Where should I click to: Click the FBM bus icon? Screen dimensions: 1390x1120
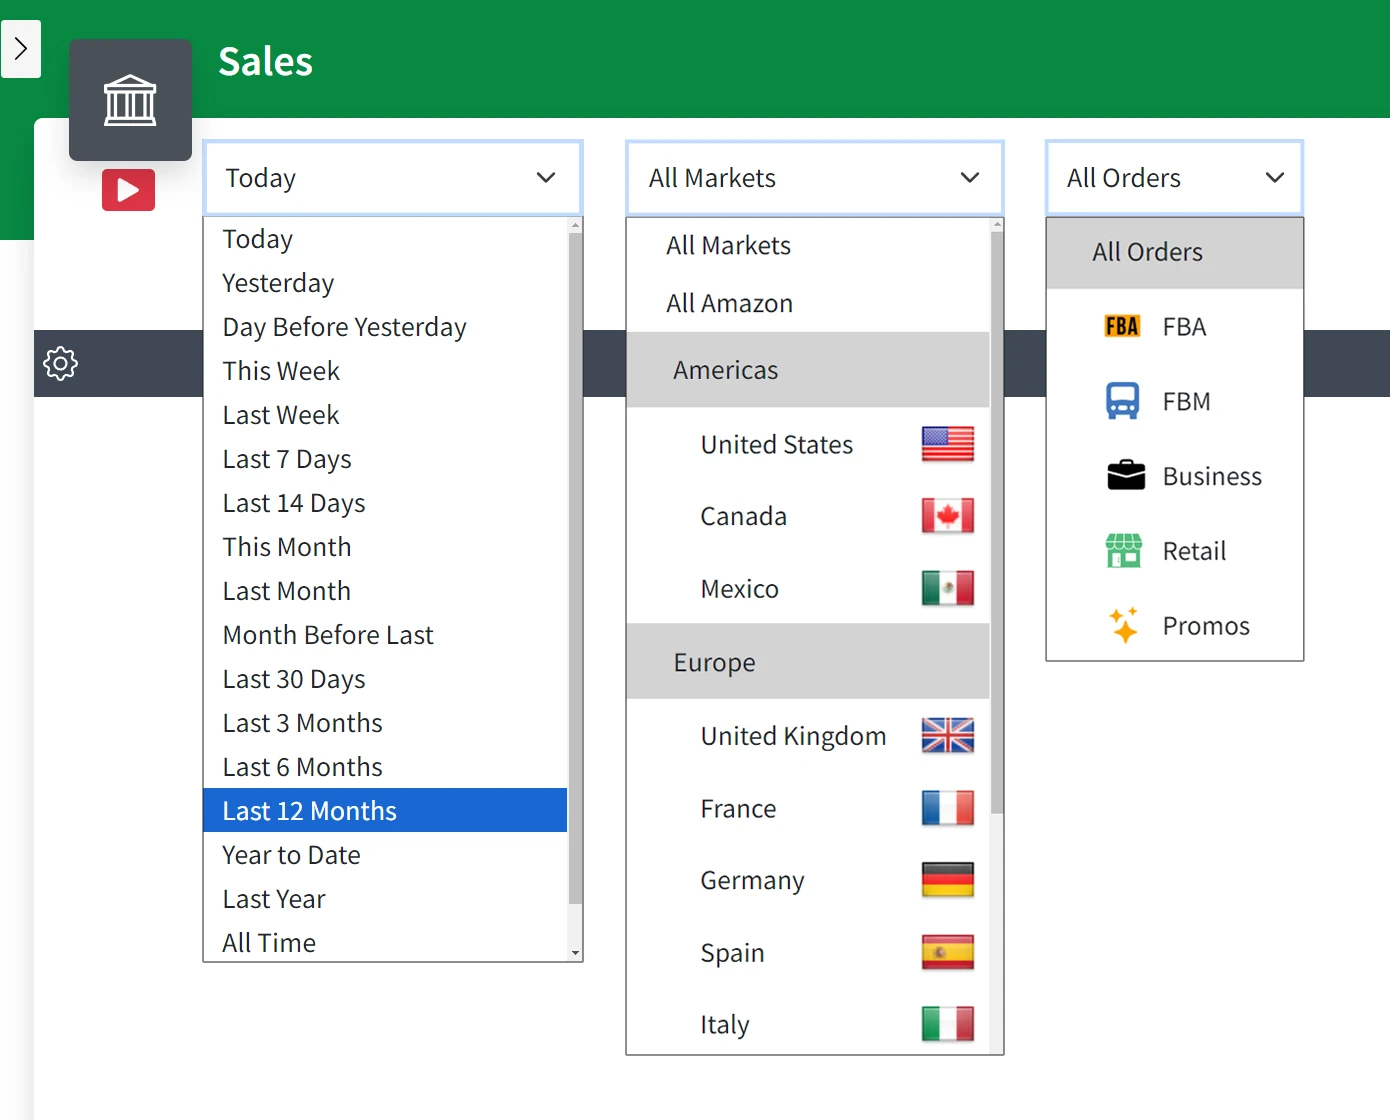point(1123,401)
